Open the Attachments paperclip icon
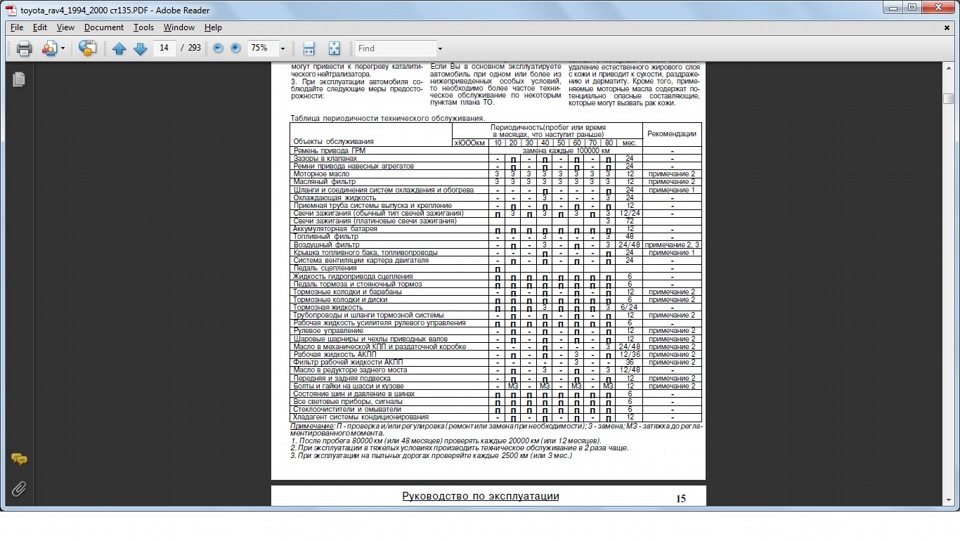 coord(19,488)
